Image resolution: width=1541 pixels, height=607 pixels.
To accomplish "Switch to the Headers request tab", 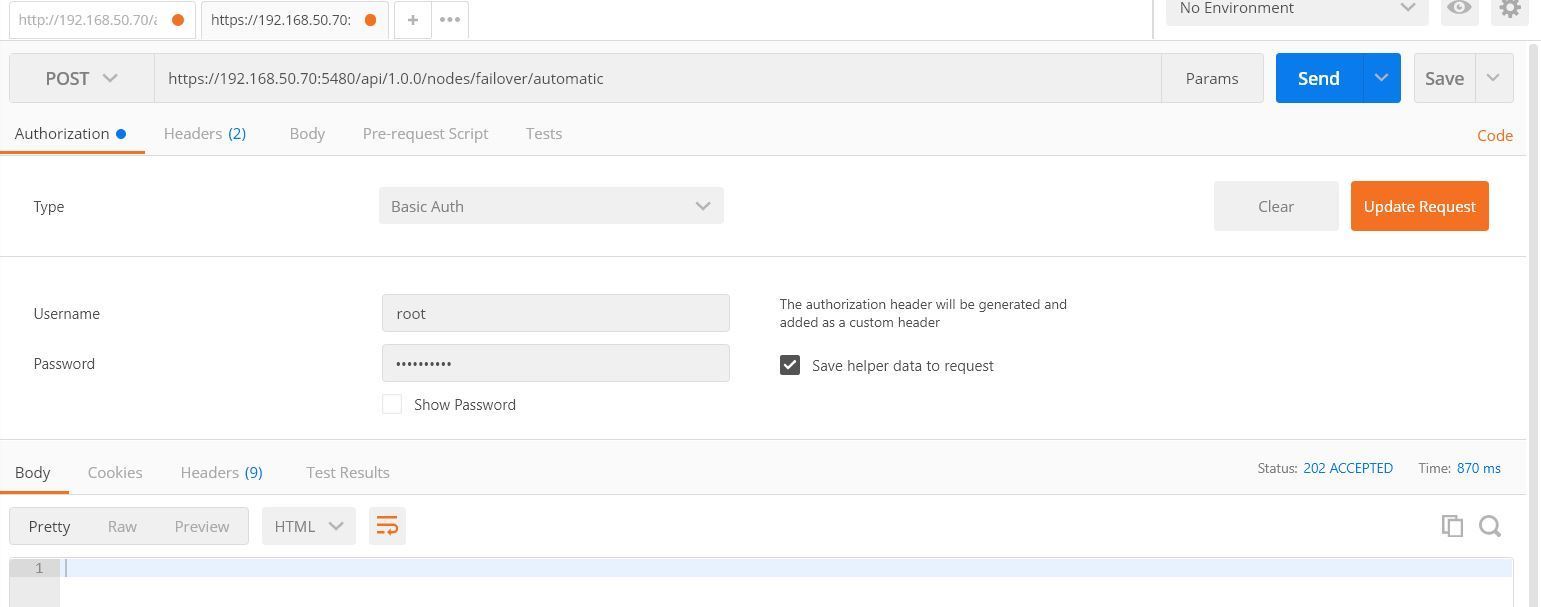I will (204, 133).
